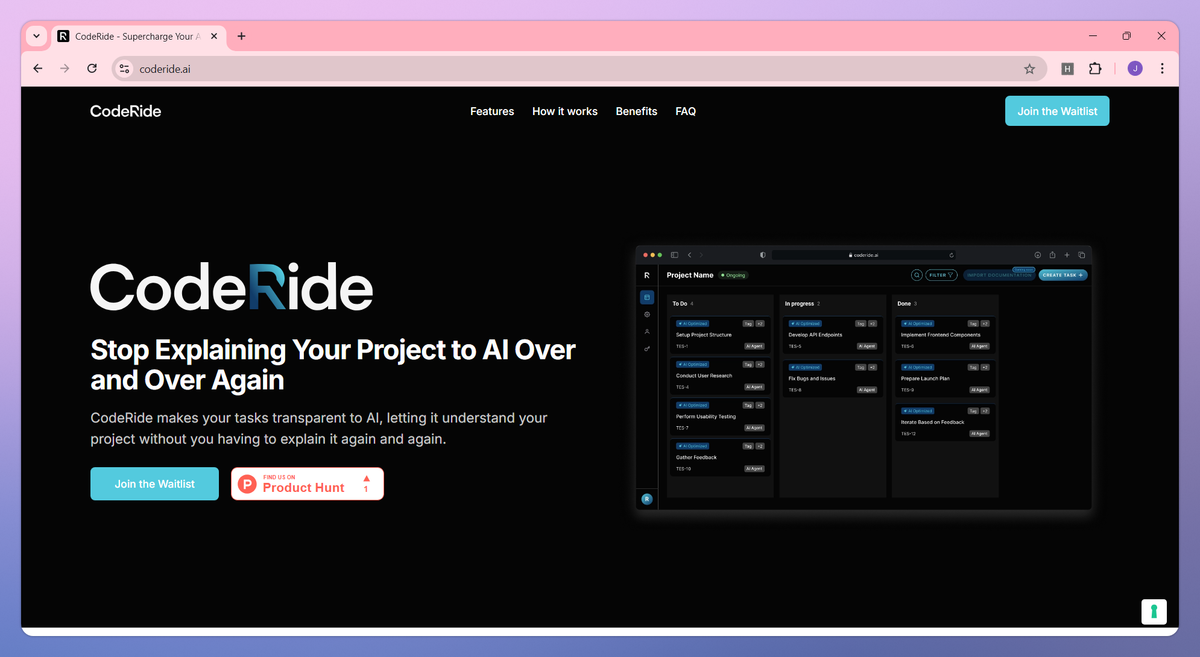Open the Gather Feedback task card
The height and width of the screenshot is (657, 1200).
tap(720, 457)
